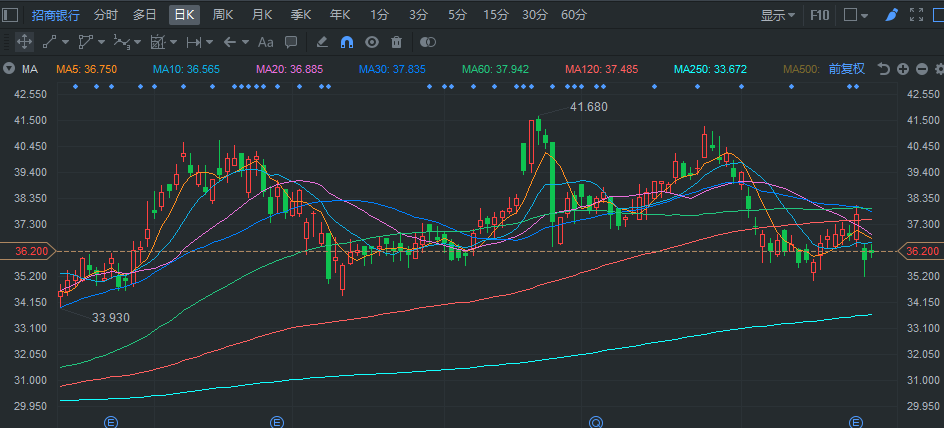944x428 pixels.
Task: Grab the drawing toolbar drag handle
Action: point(6,42)
